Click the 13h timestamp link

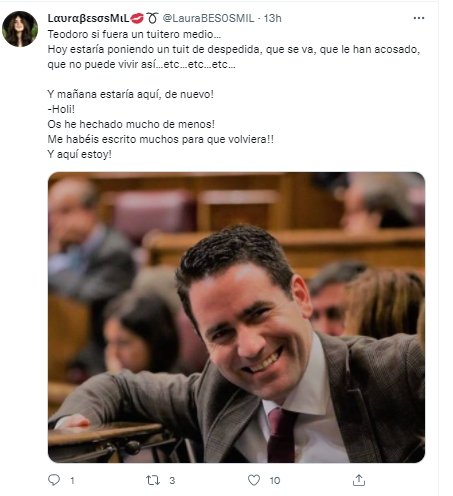click(x=273, y=18)
